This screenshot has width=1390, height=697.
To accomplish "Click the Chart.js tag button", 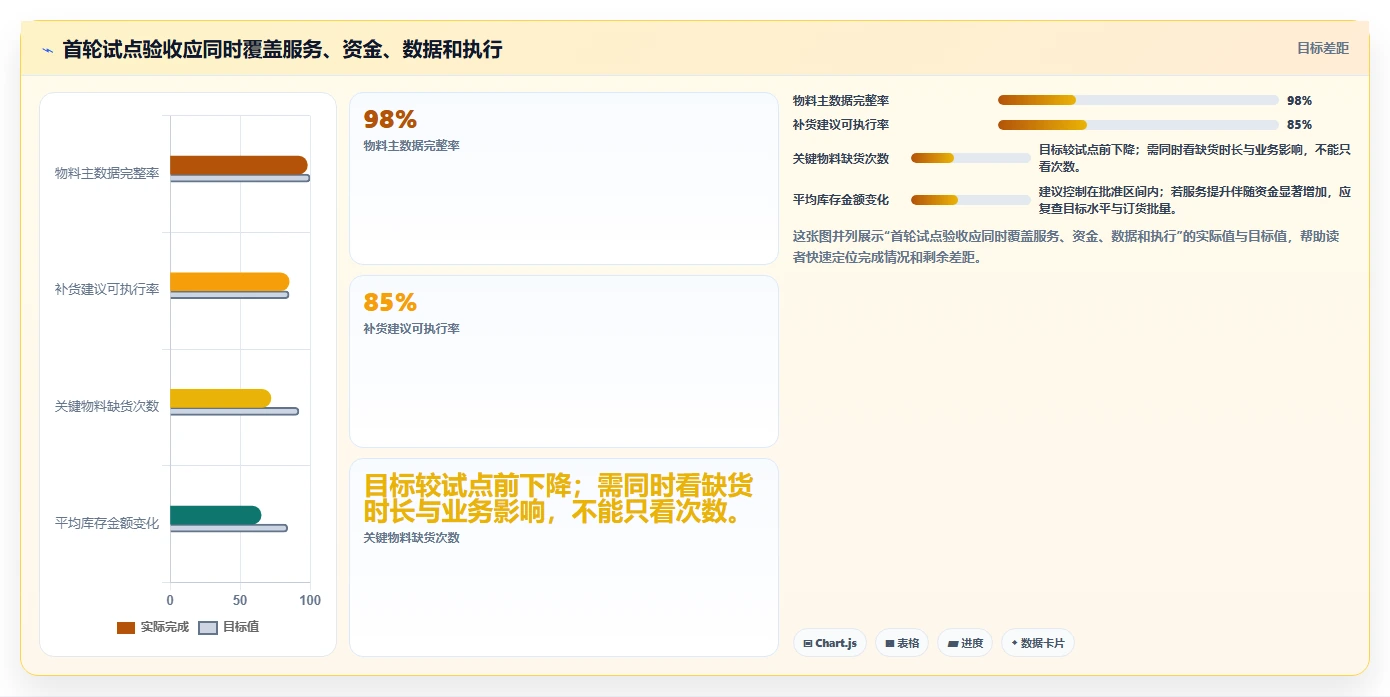I will [x=830, y=643].
